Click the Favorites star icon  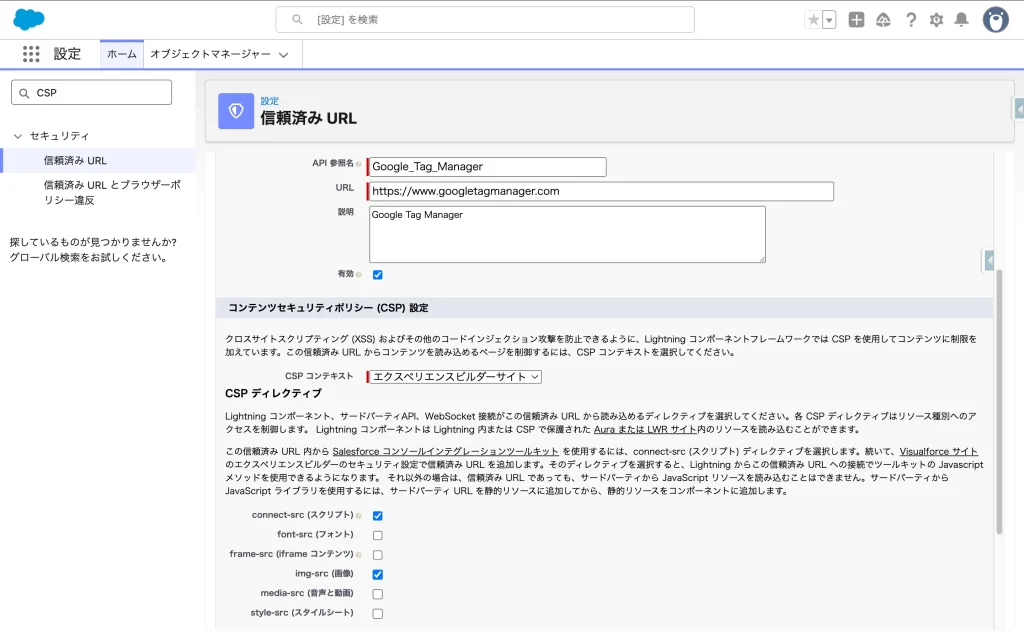coord(813,20)
